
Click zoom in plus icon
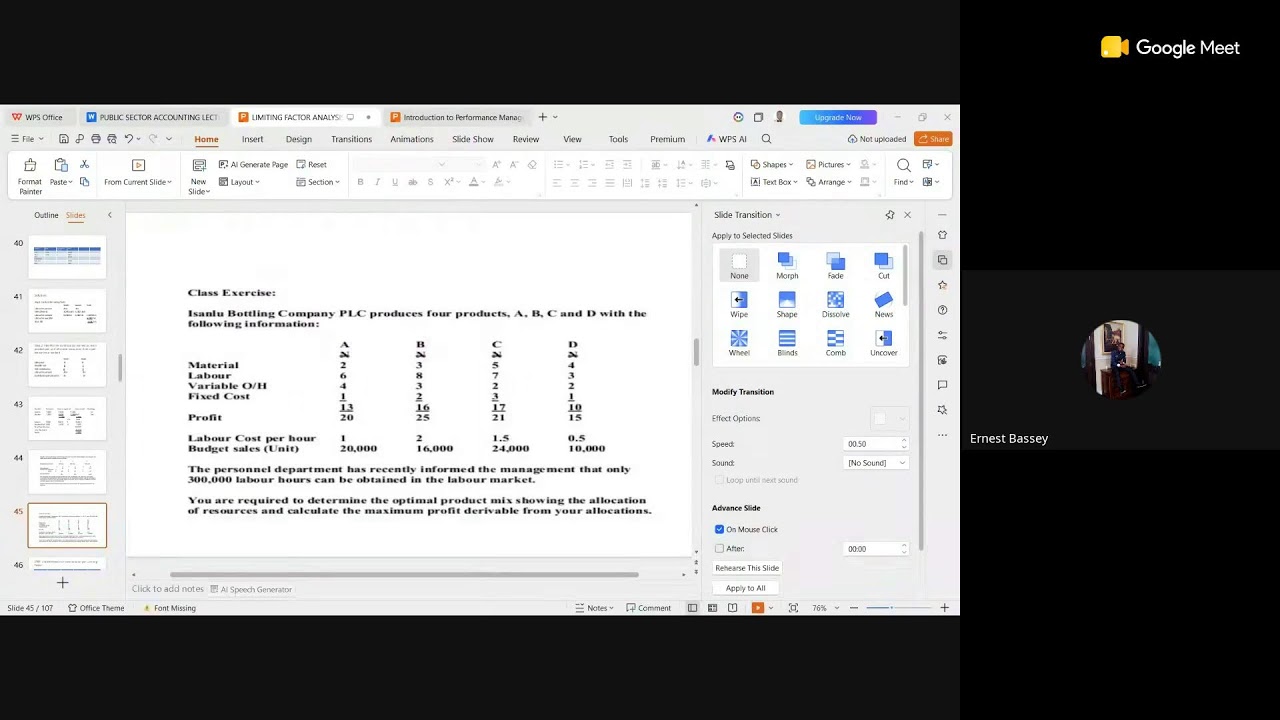(x=944, y=608)
